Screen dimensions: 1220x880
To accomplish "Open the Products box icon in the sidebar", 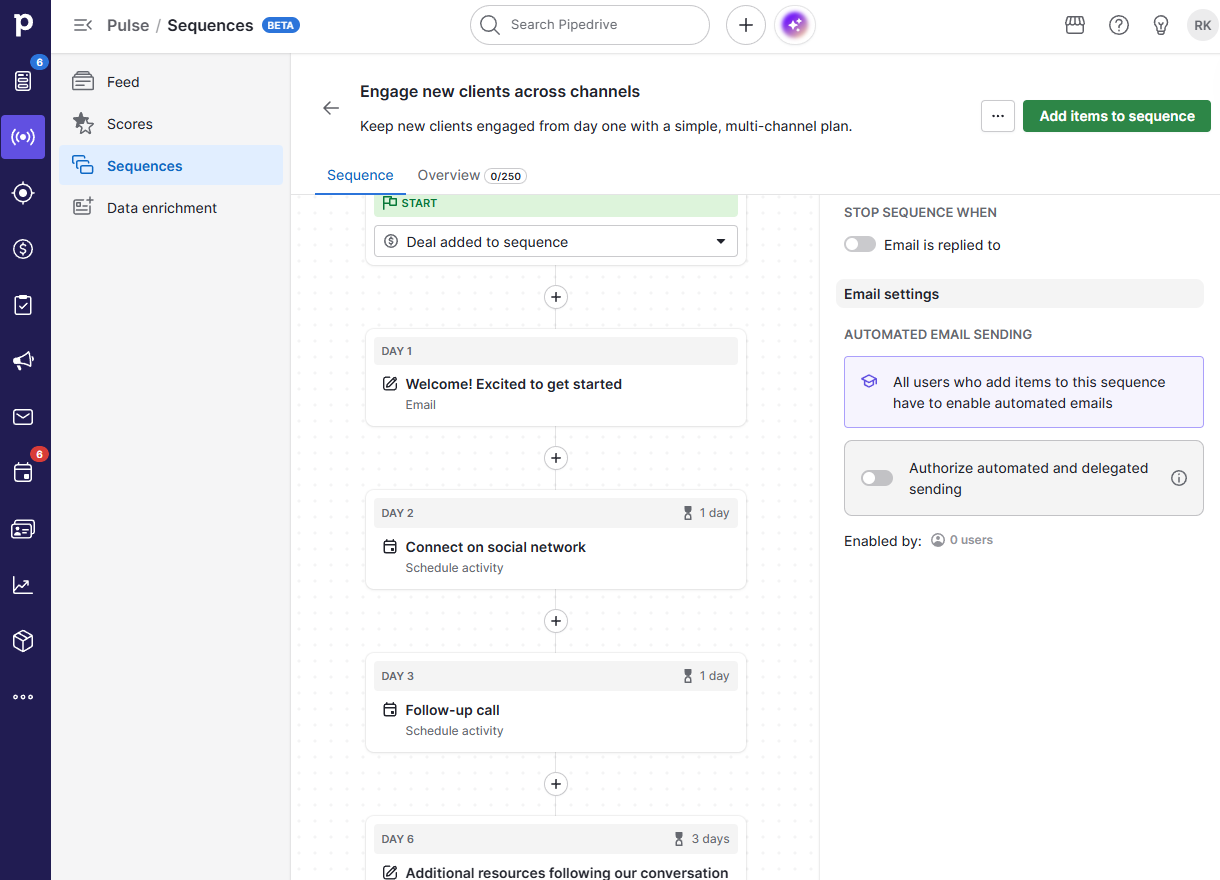I will click(24, 641).
